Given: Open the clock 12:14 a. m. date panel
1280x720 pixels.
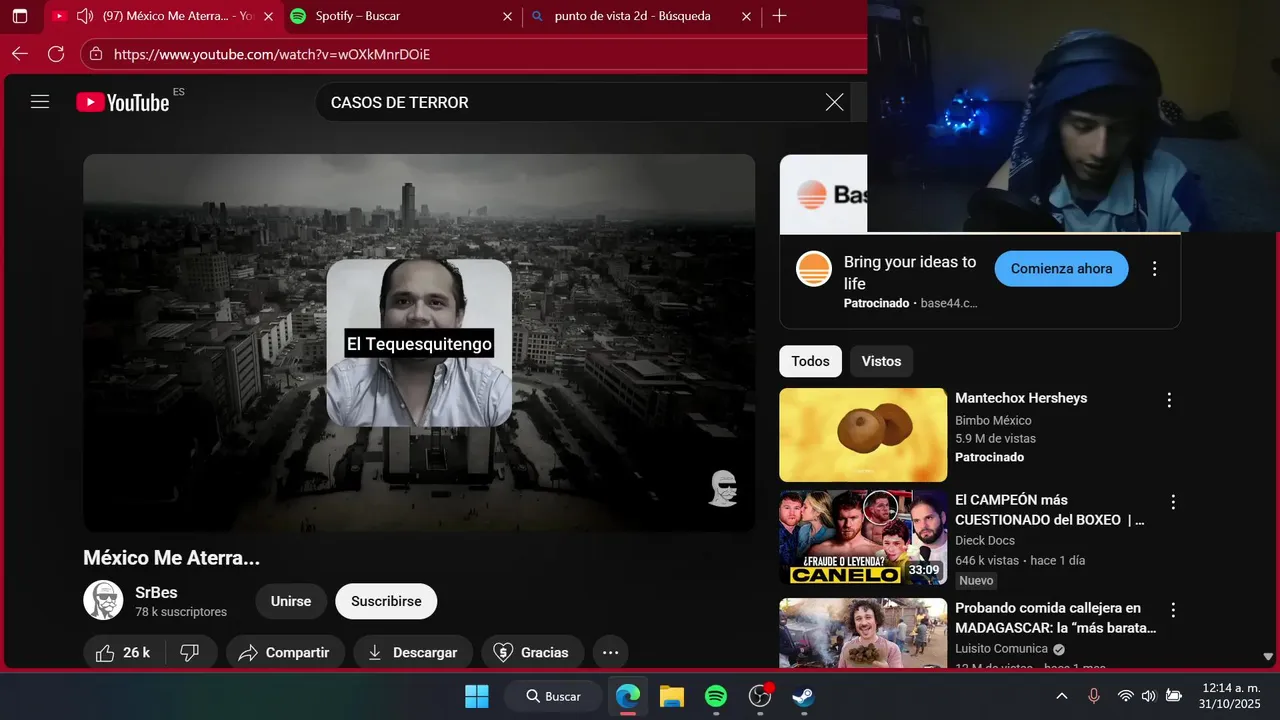Looking at the screenshot, I should coord(1232,696).
